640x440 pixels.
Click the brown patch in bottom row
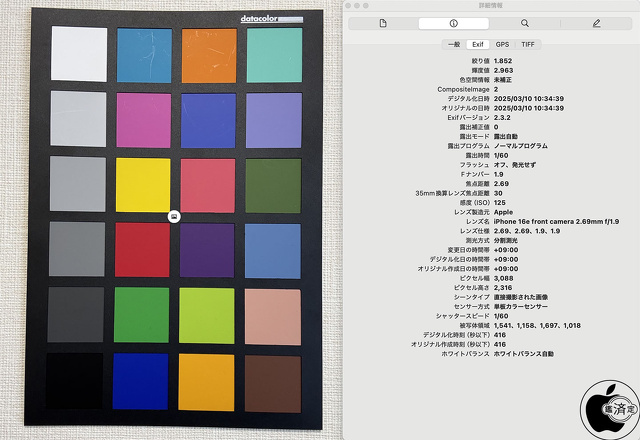(x=274, y=380)
